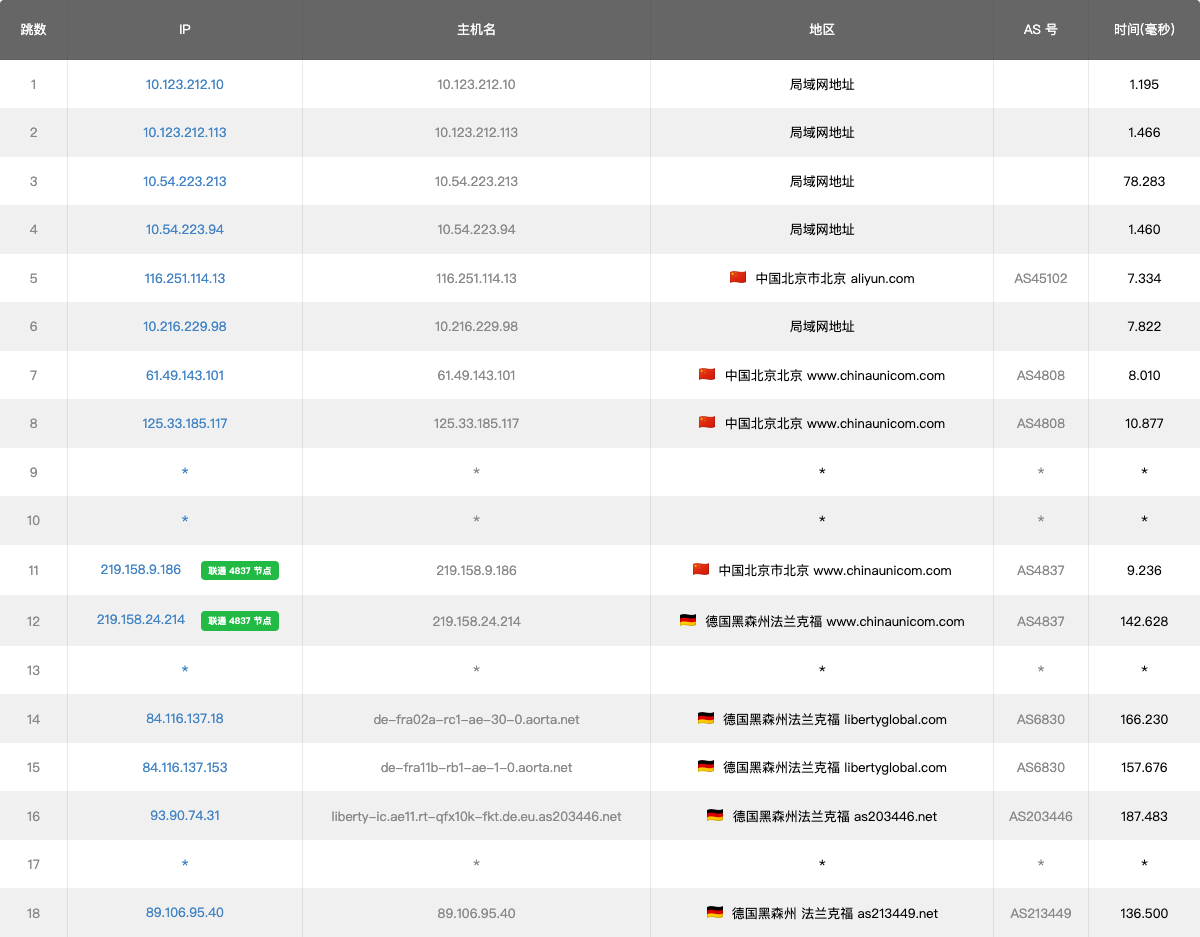
Task: Open IP 219.158.24.214 details
Action: [x=140, y=620]
